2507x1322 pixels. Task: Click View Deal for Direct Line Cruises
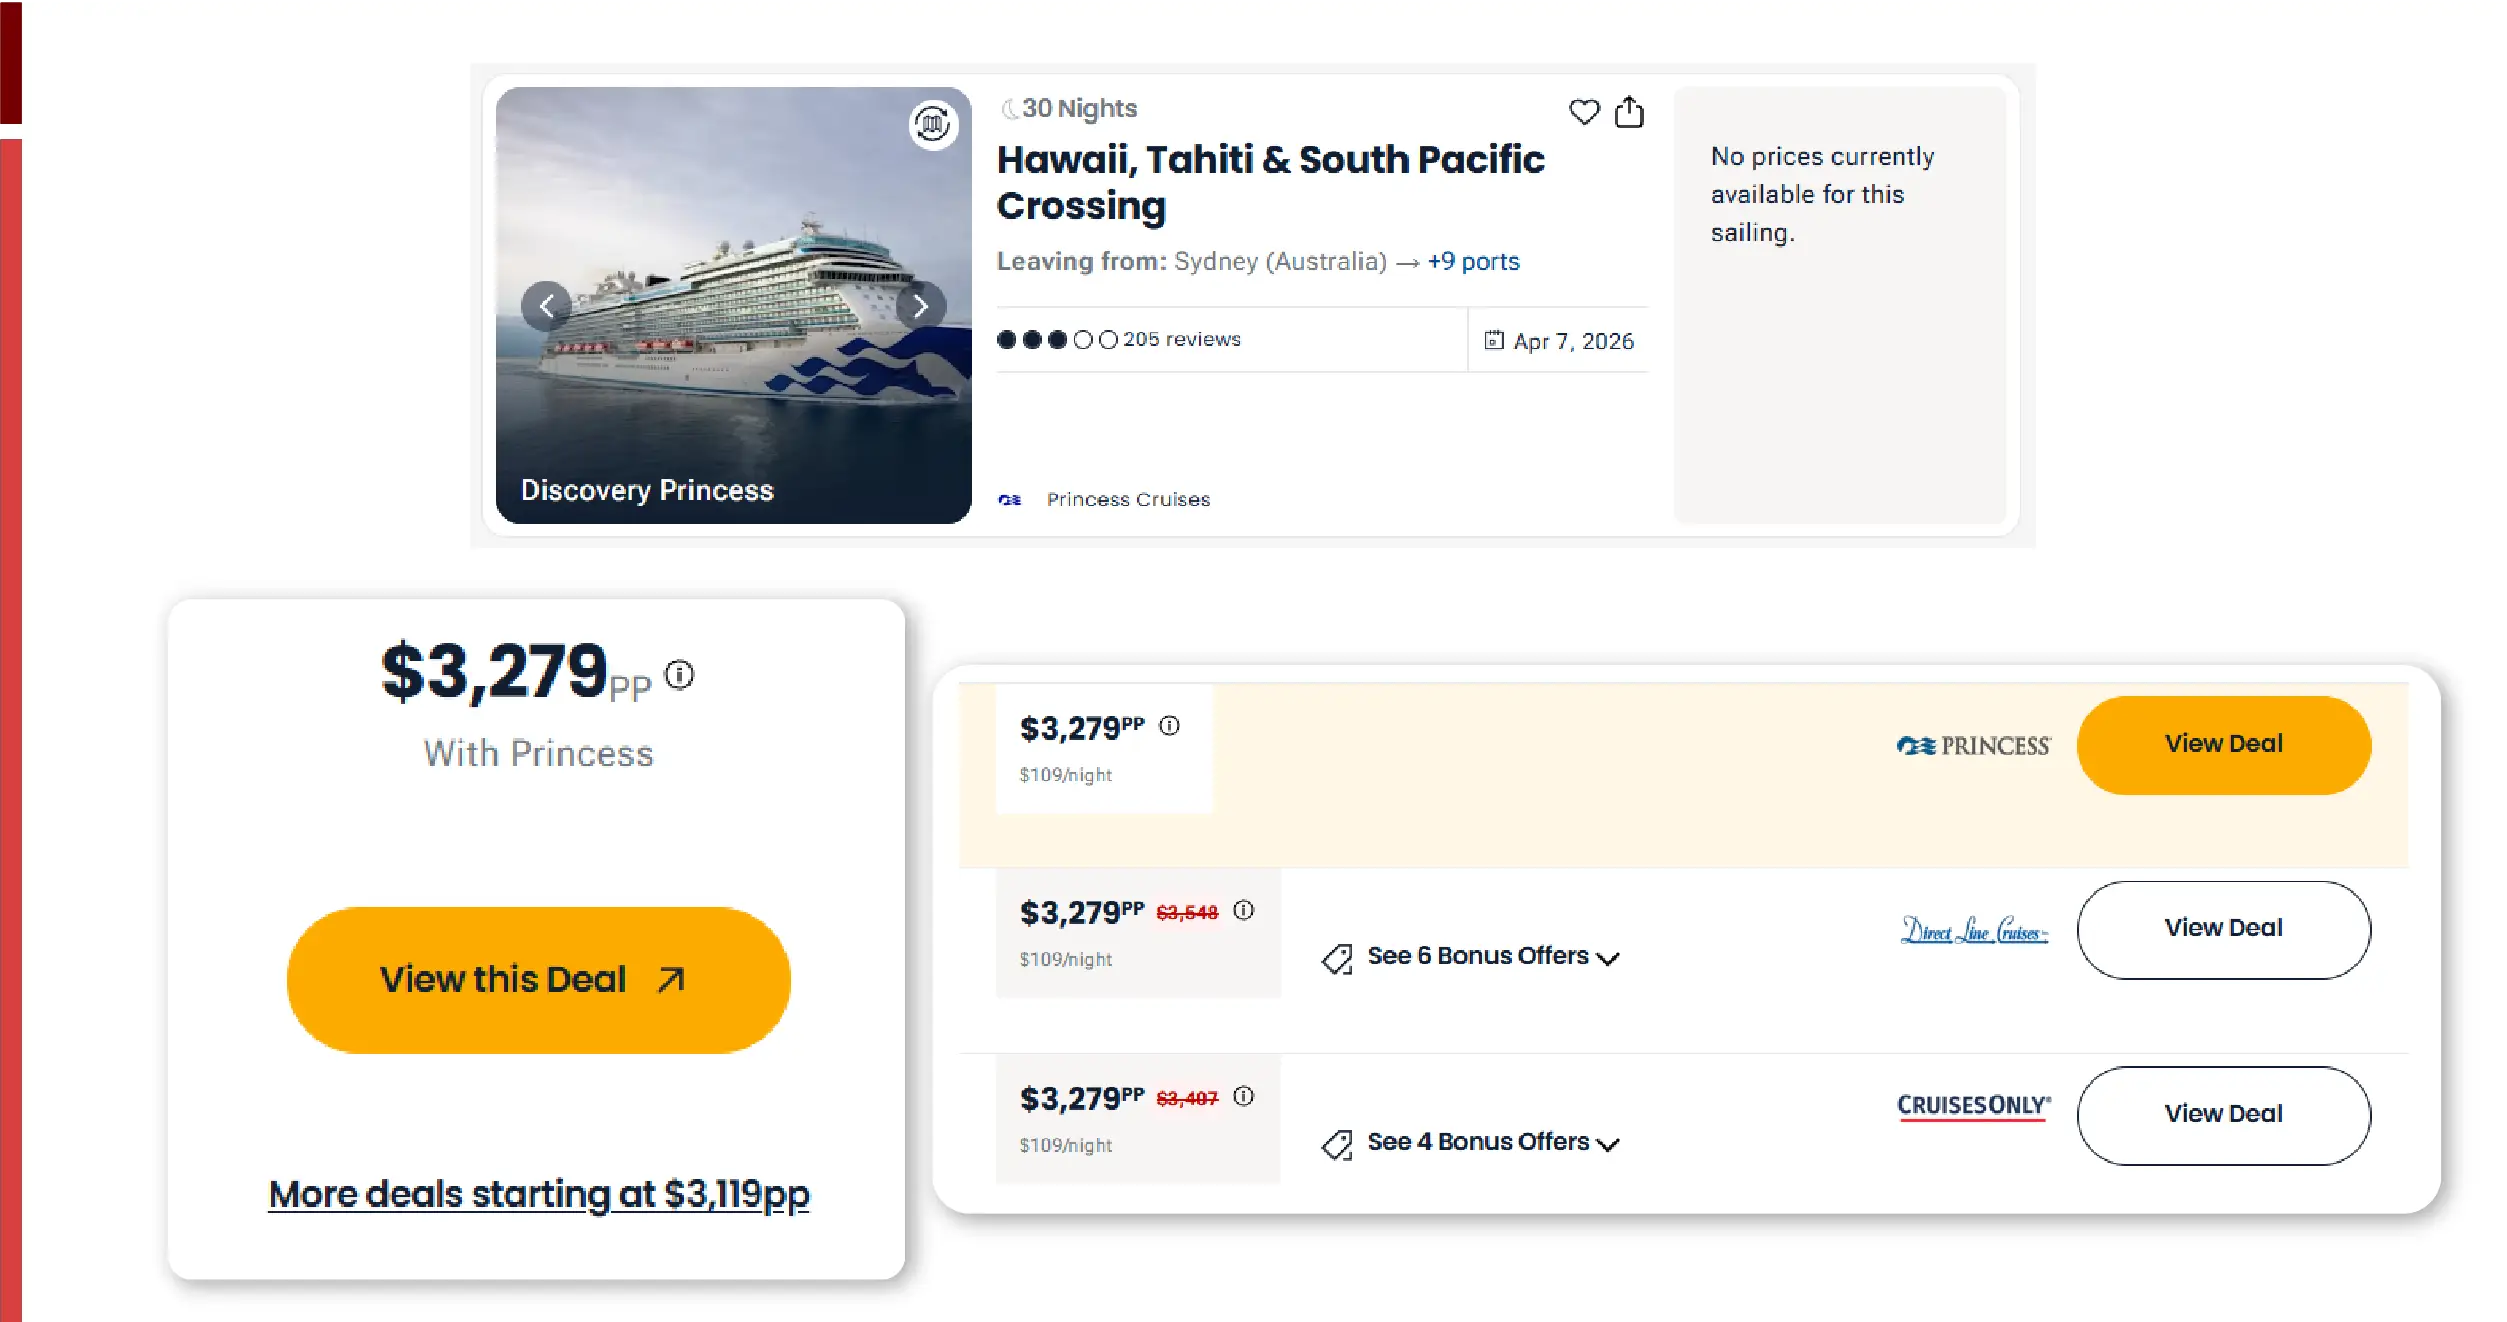(x=2223, y=929)
